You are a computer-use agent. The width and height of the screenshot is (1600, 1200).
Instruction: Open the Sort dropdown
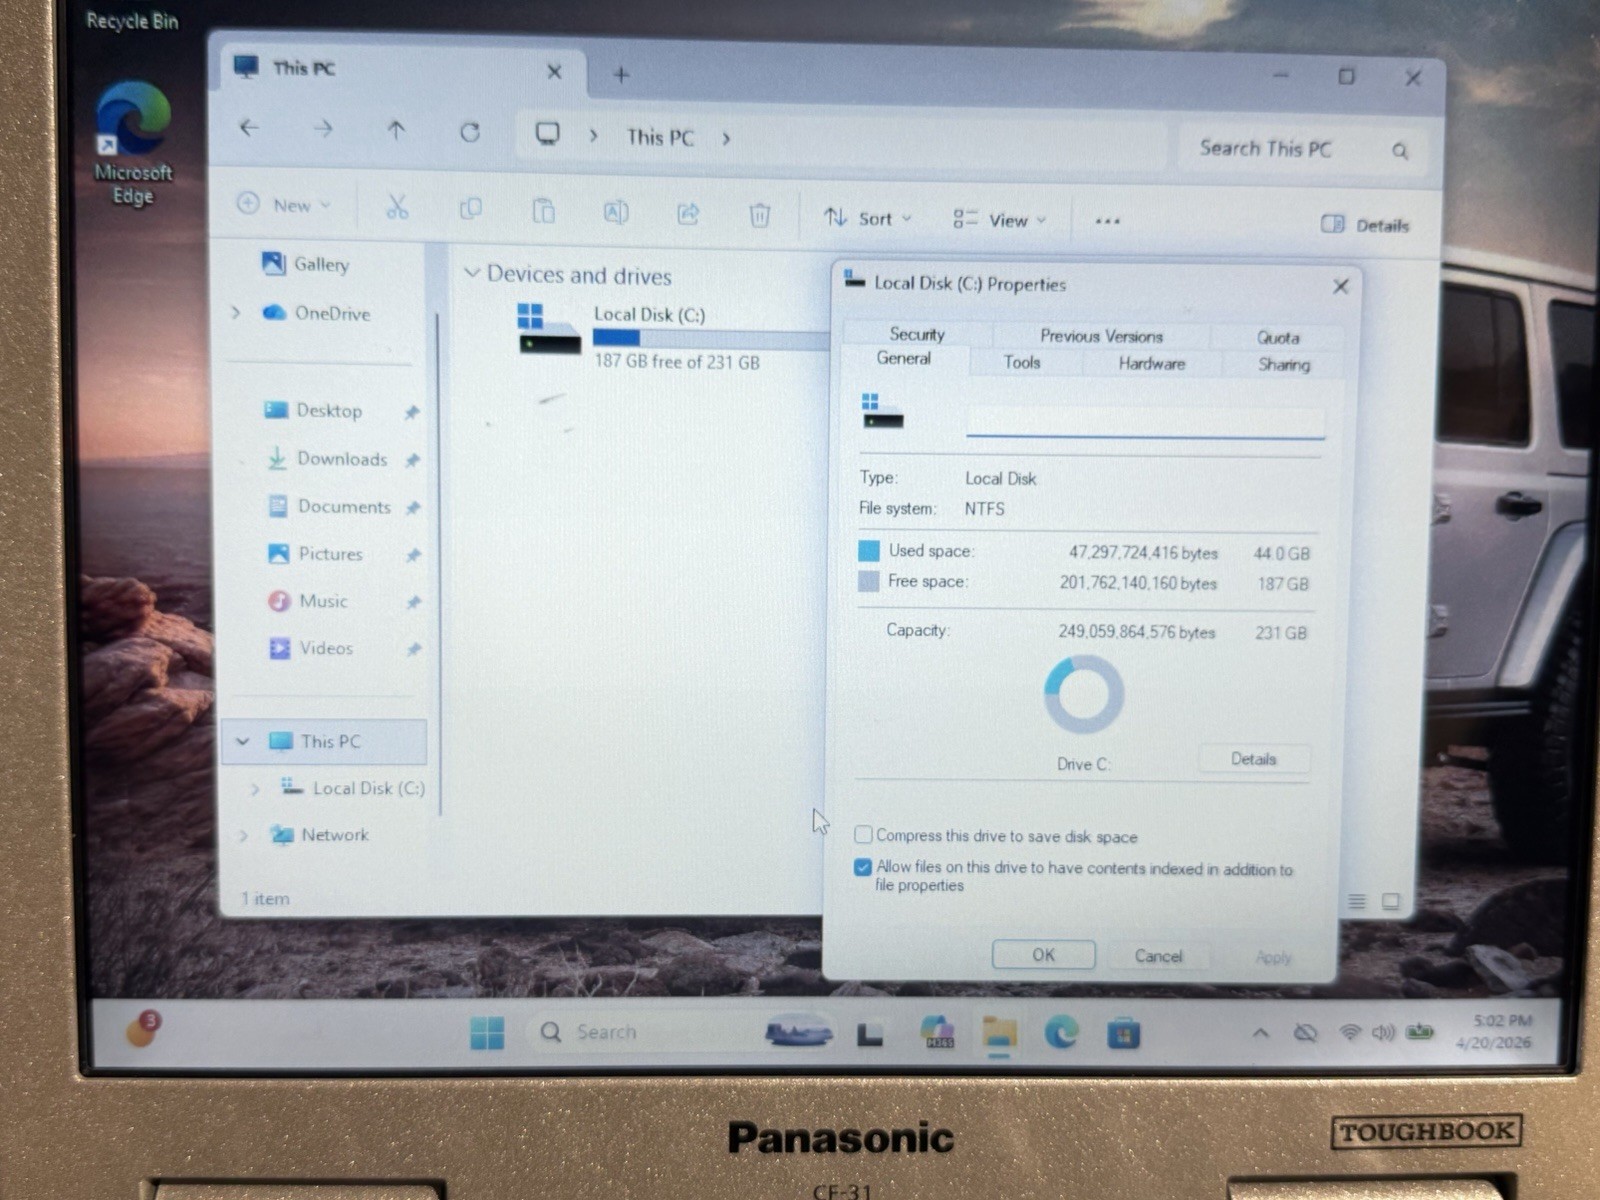(x=867, y=218)
